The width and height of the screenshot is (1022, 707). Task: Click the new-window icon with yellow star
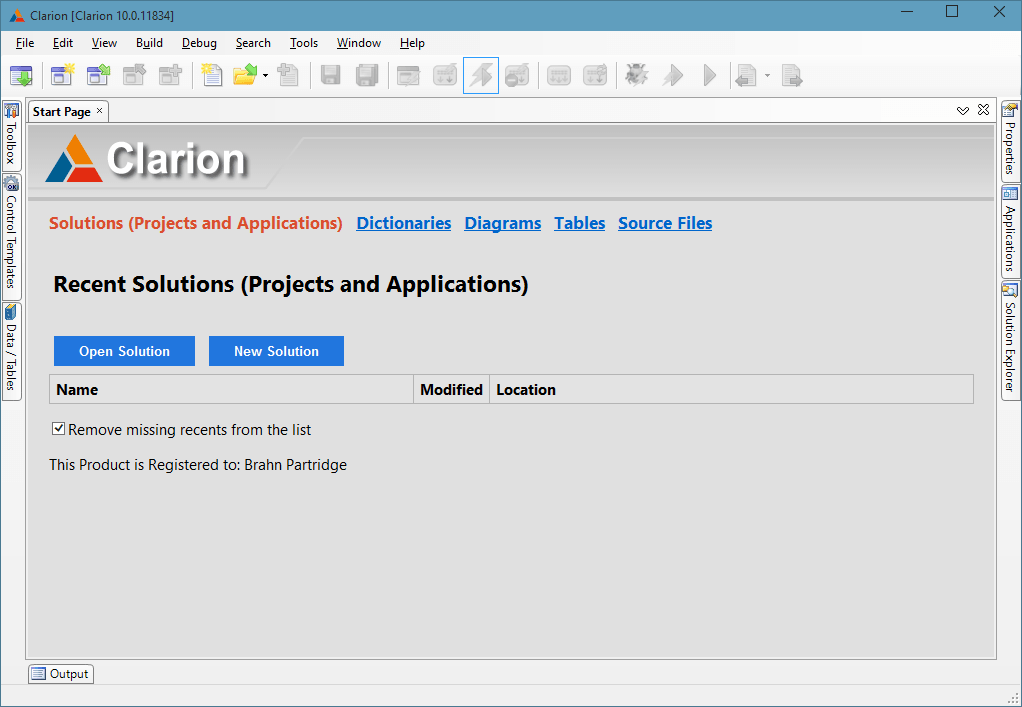(63, 75)
